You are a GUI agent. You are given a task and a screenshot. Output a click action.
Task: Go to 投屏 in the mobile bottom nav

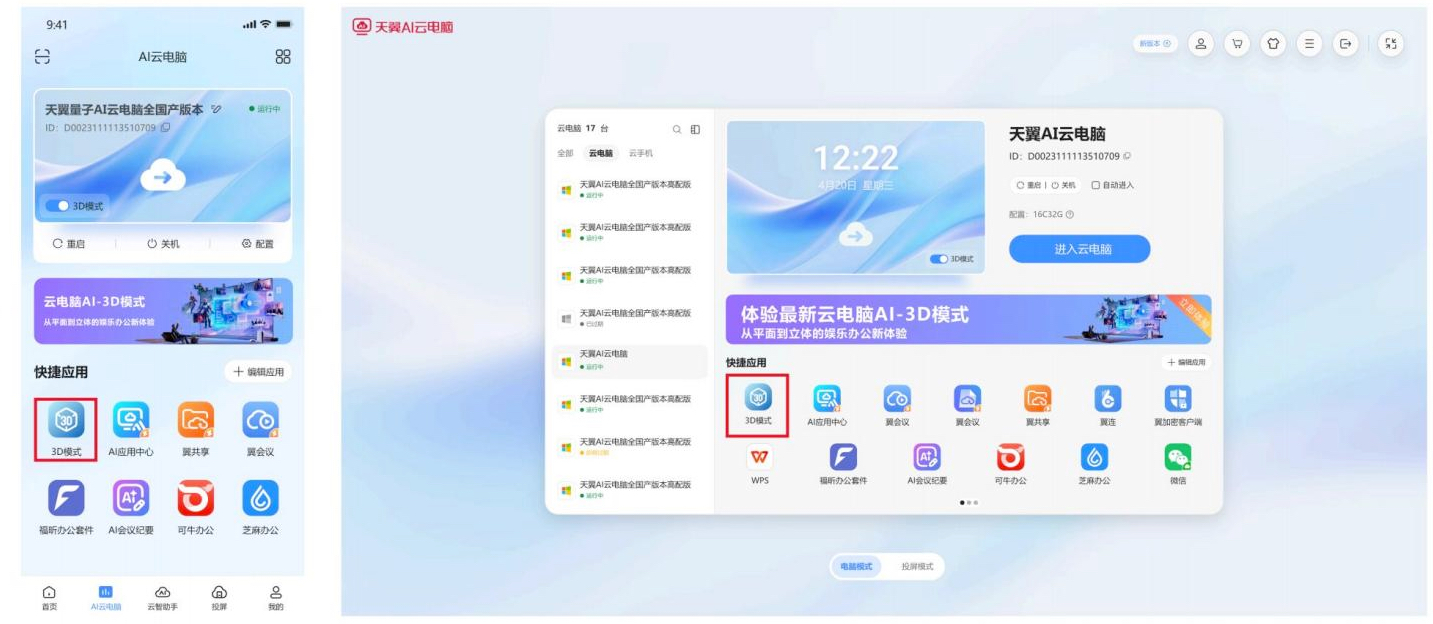(x=219, y=598)
